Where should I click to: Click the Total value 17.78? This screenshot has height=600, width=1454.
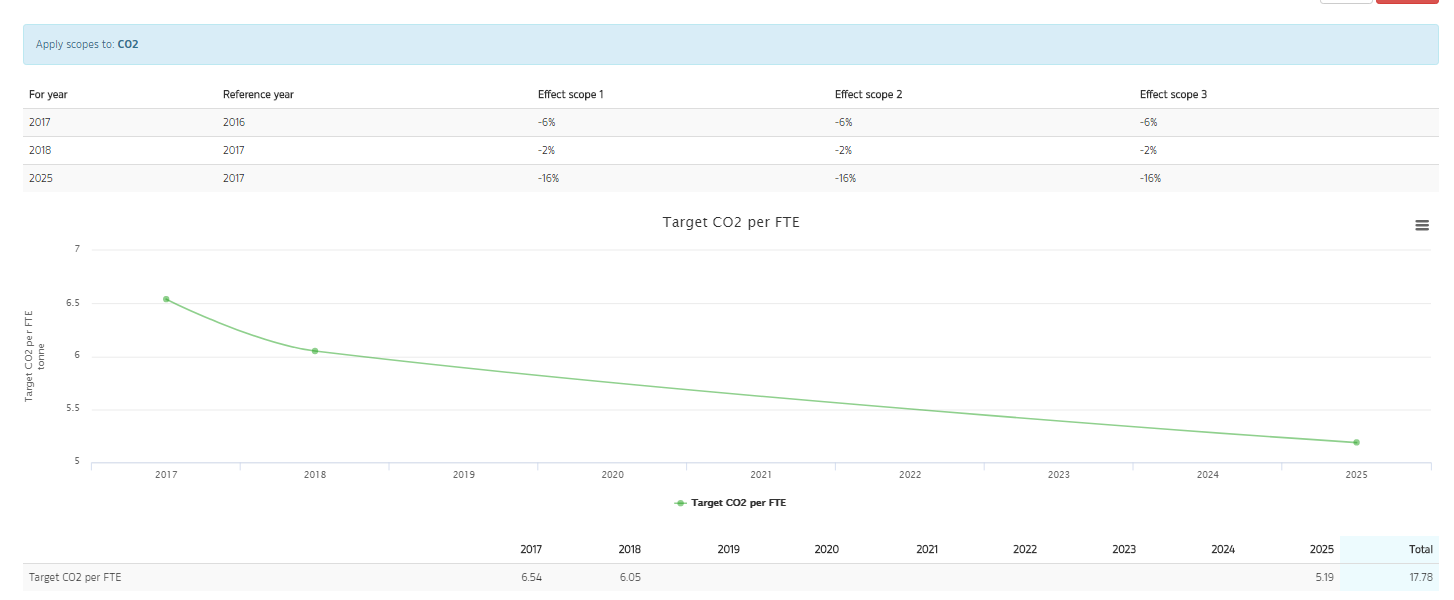1421,577
